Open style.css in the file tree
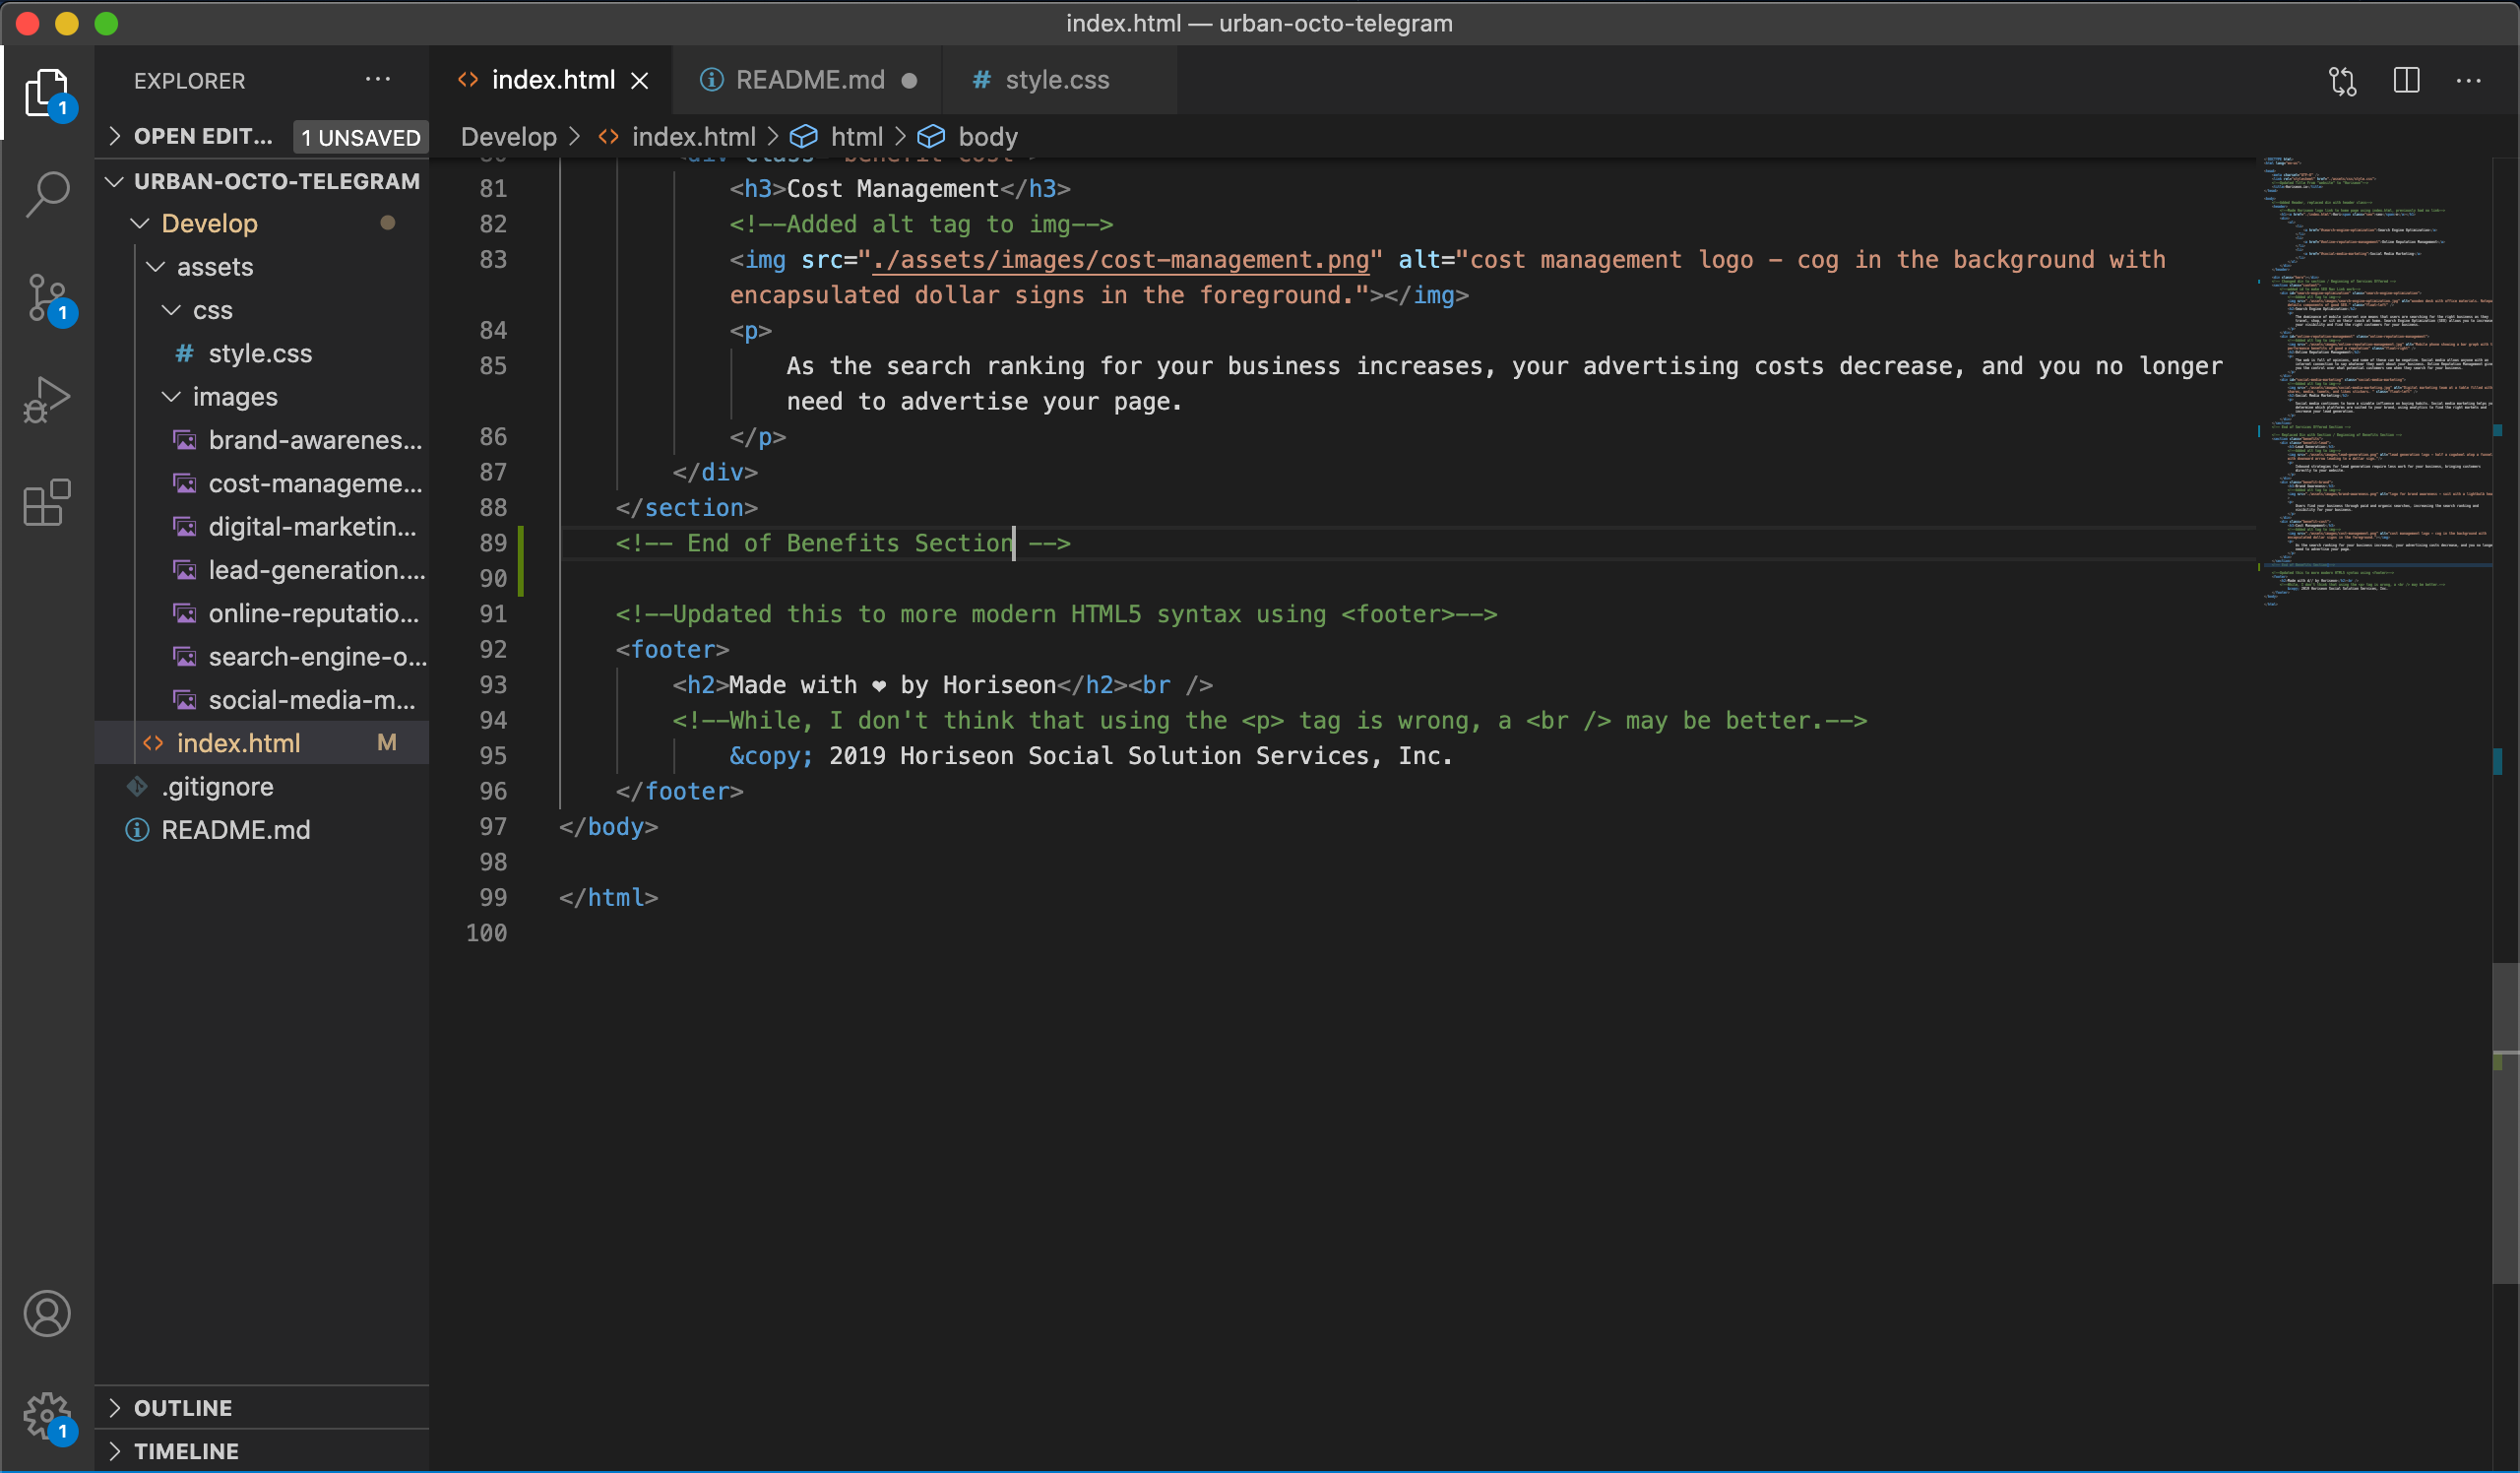 pos(262,354)
